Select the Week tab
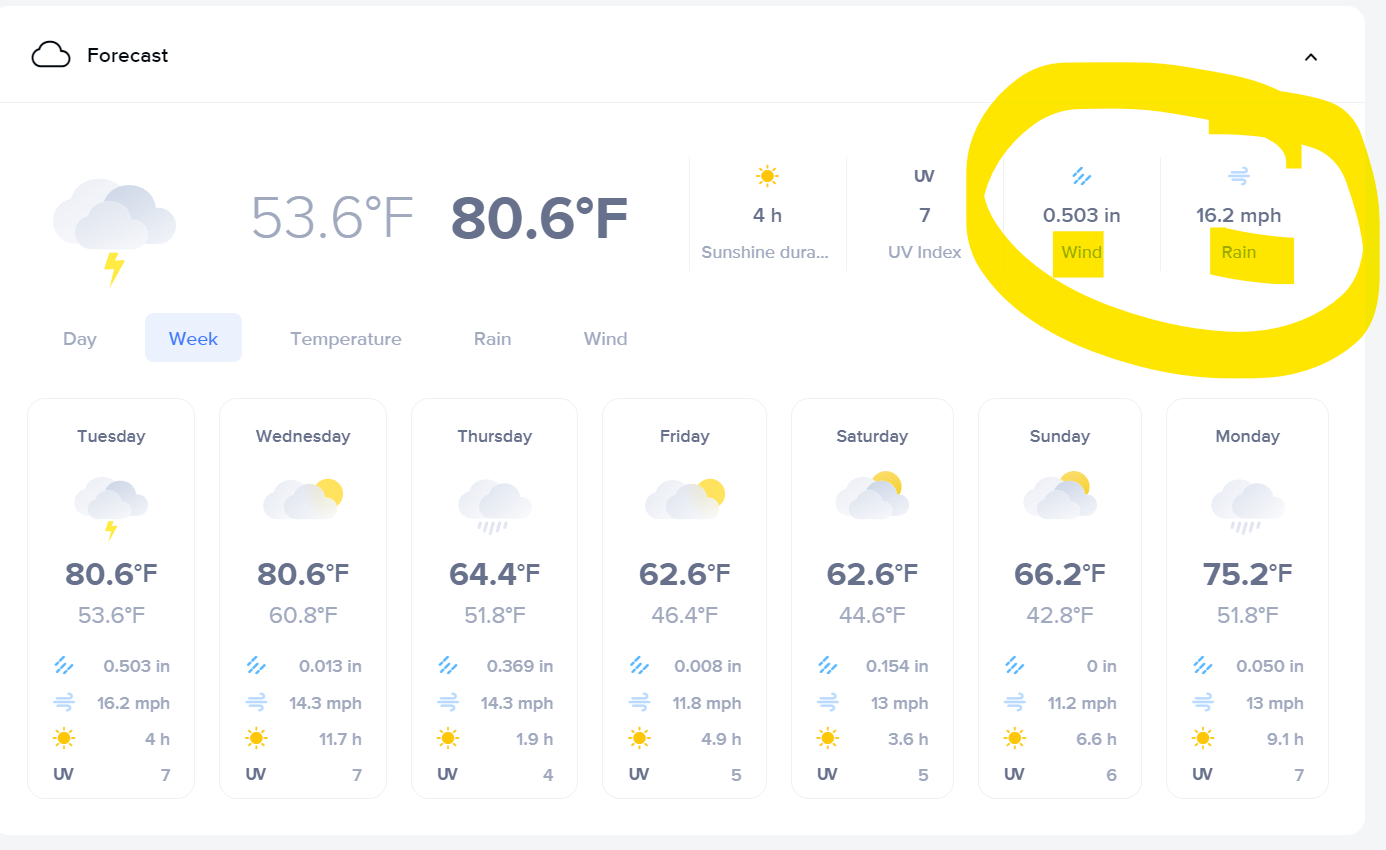Viewport: 1386px width, 850px height. coord(193,338)
